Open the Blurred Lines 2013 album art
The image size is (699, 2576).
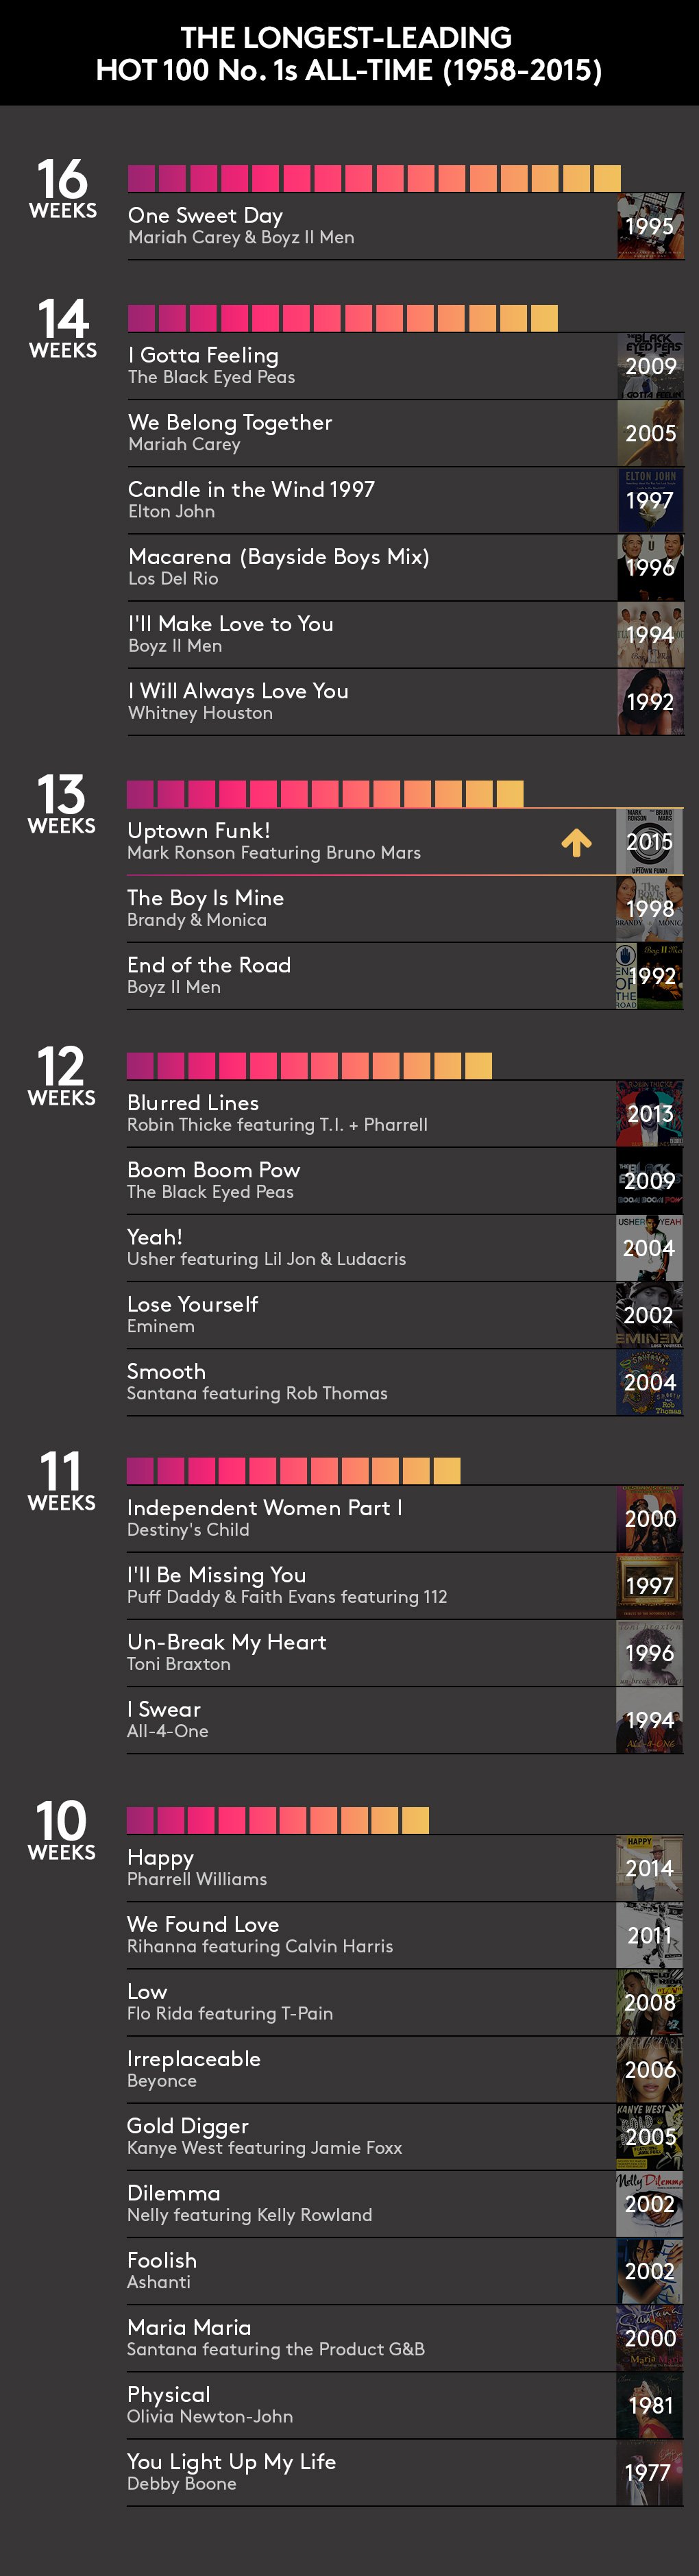(650, 1113)
